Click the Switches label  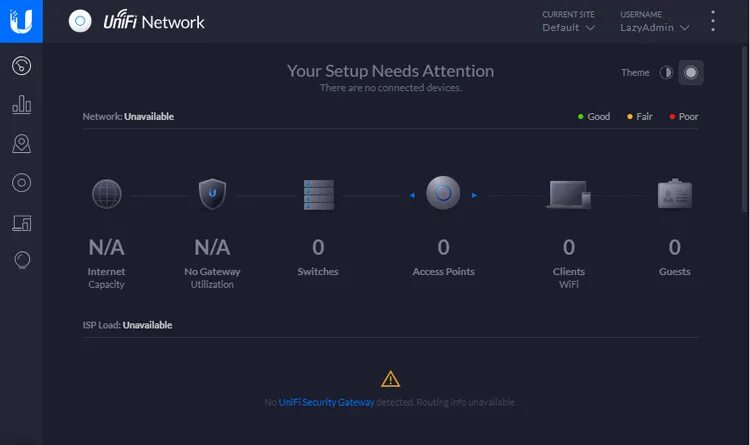click(318, 272)
